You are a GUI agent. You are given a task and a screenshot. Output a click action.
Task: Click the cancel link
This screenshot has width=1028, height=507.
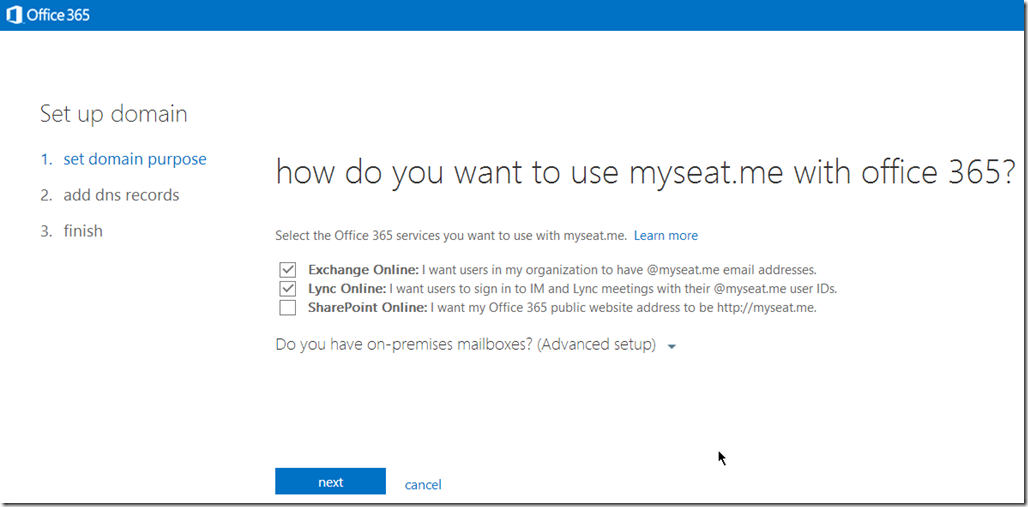pyautogui.click(x=423, y=485)
